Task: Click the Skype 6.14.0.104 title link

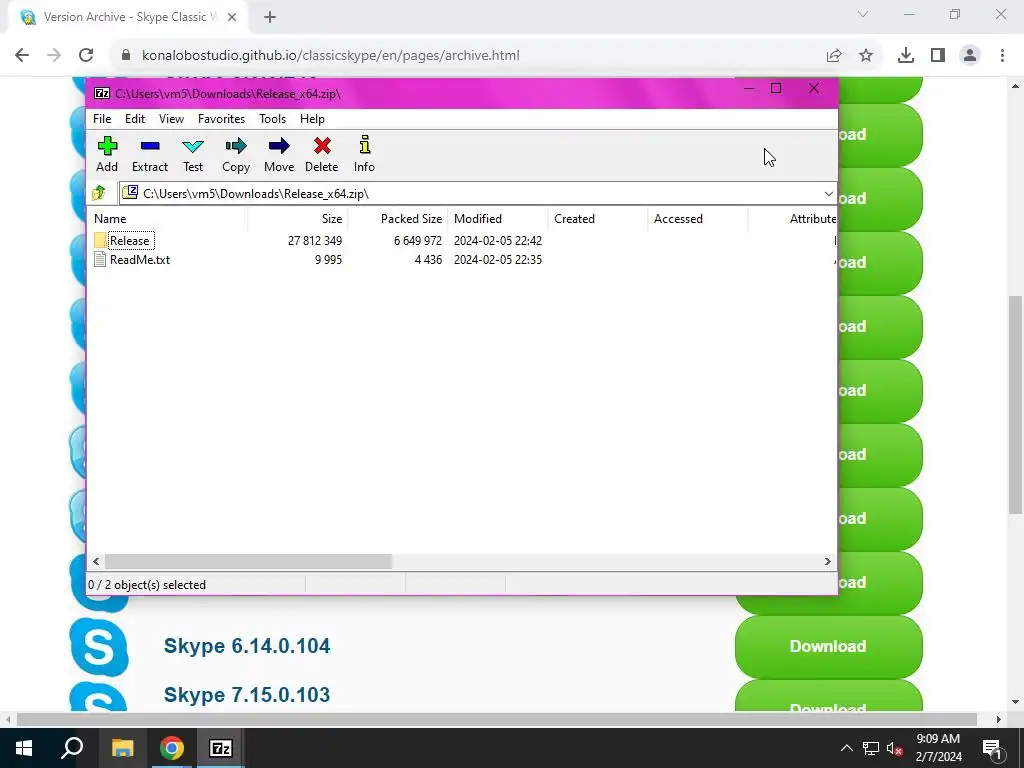Action: pos(247,646)
